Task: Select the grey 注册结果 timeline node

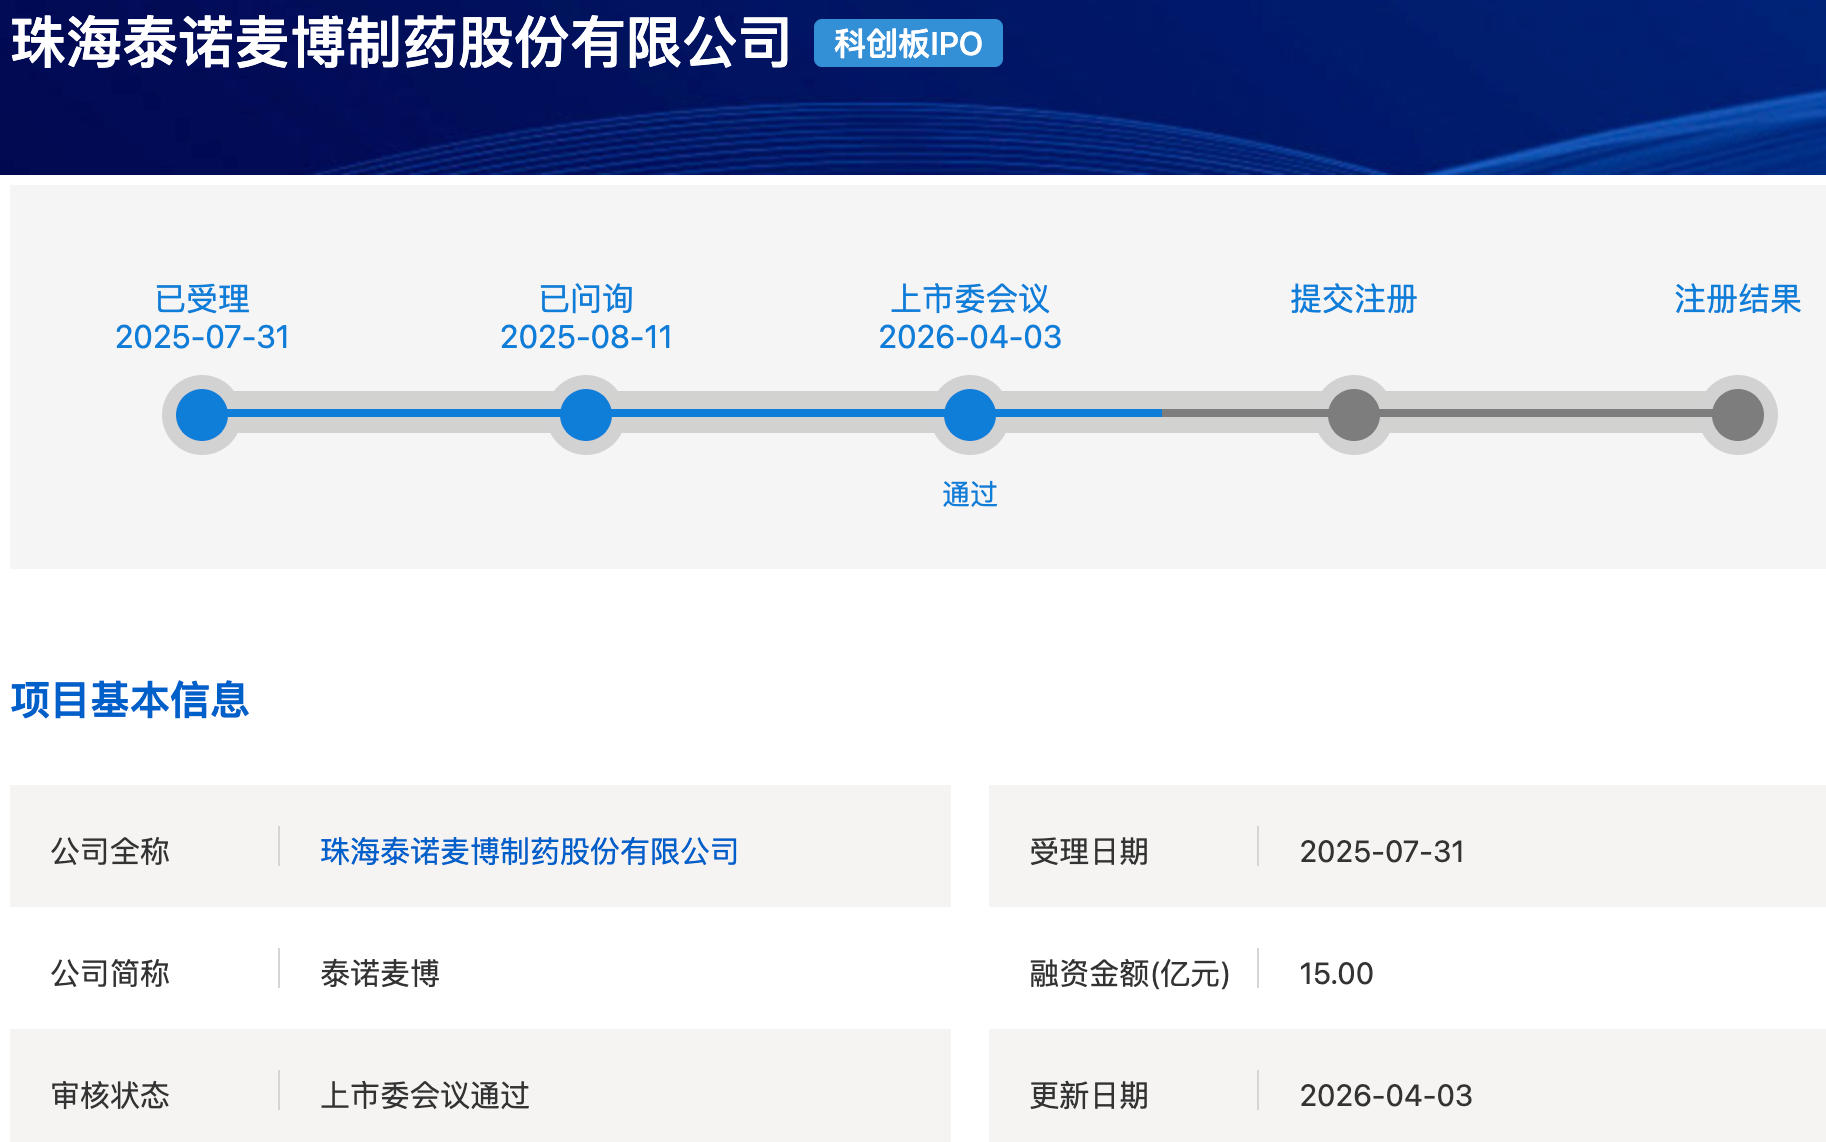Action: pyautogui.click(x=1738, y=415)
